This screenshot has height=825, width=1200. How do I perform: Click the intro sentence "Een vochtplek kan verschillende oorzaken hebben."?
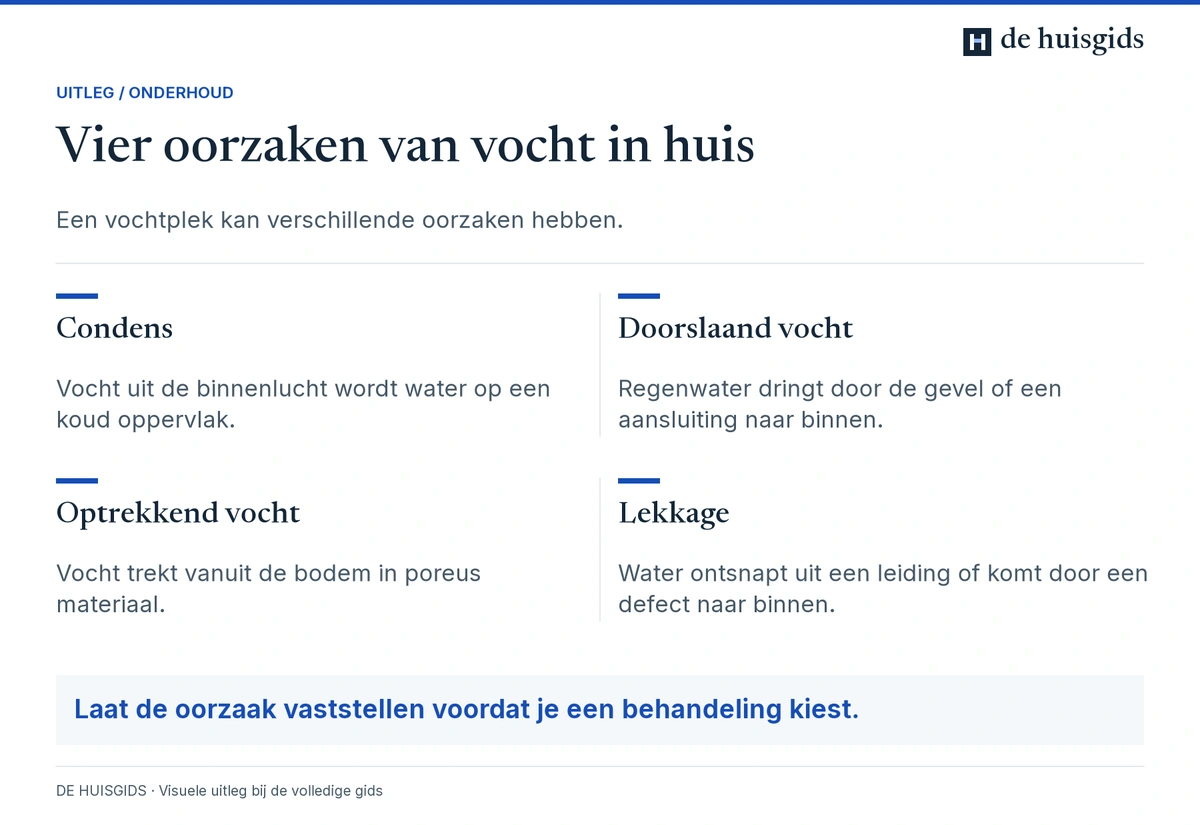click(x=340, y=220)
